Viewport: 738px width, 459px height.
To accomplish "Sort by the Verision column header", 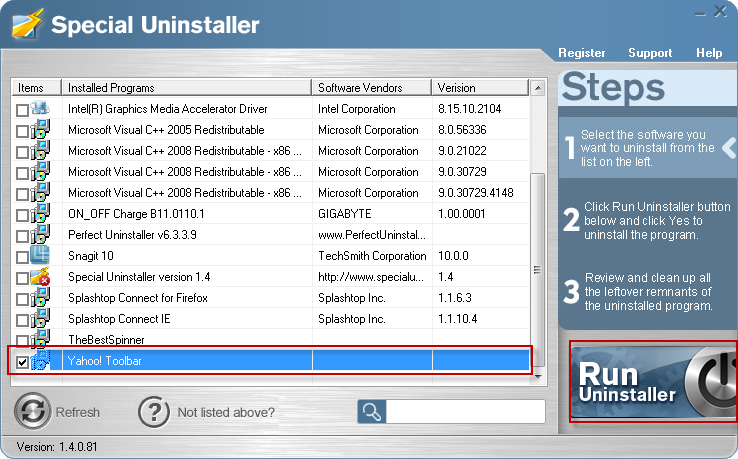I will pos(480,88).
